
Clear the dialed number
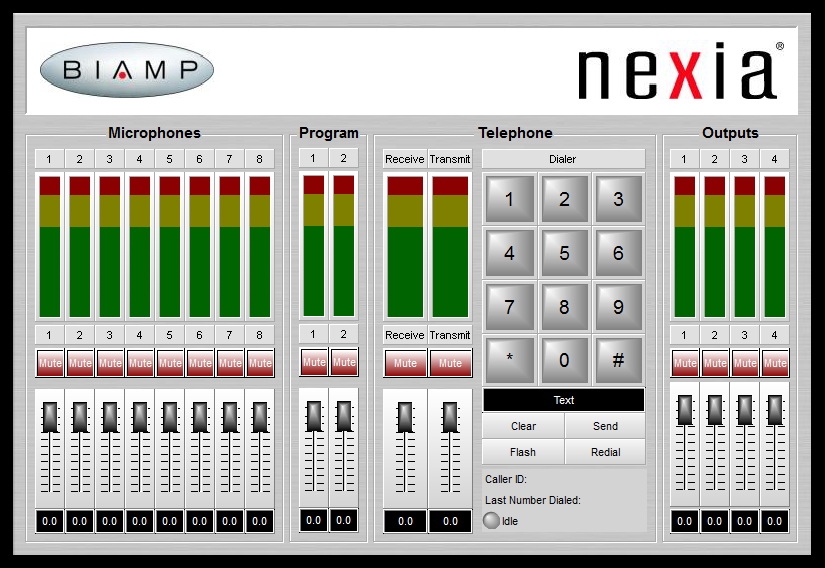(x=523, y=426)
